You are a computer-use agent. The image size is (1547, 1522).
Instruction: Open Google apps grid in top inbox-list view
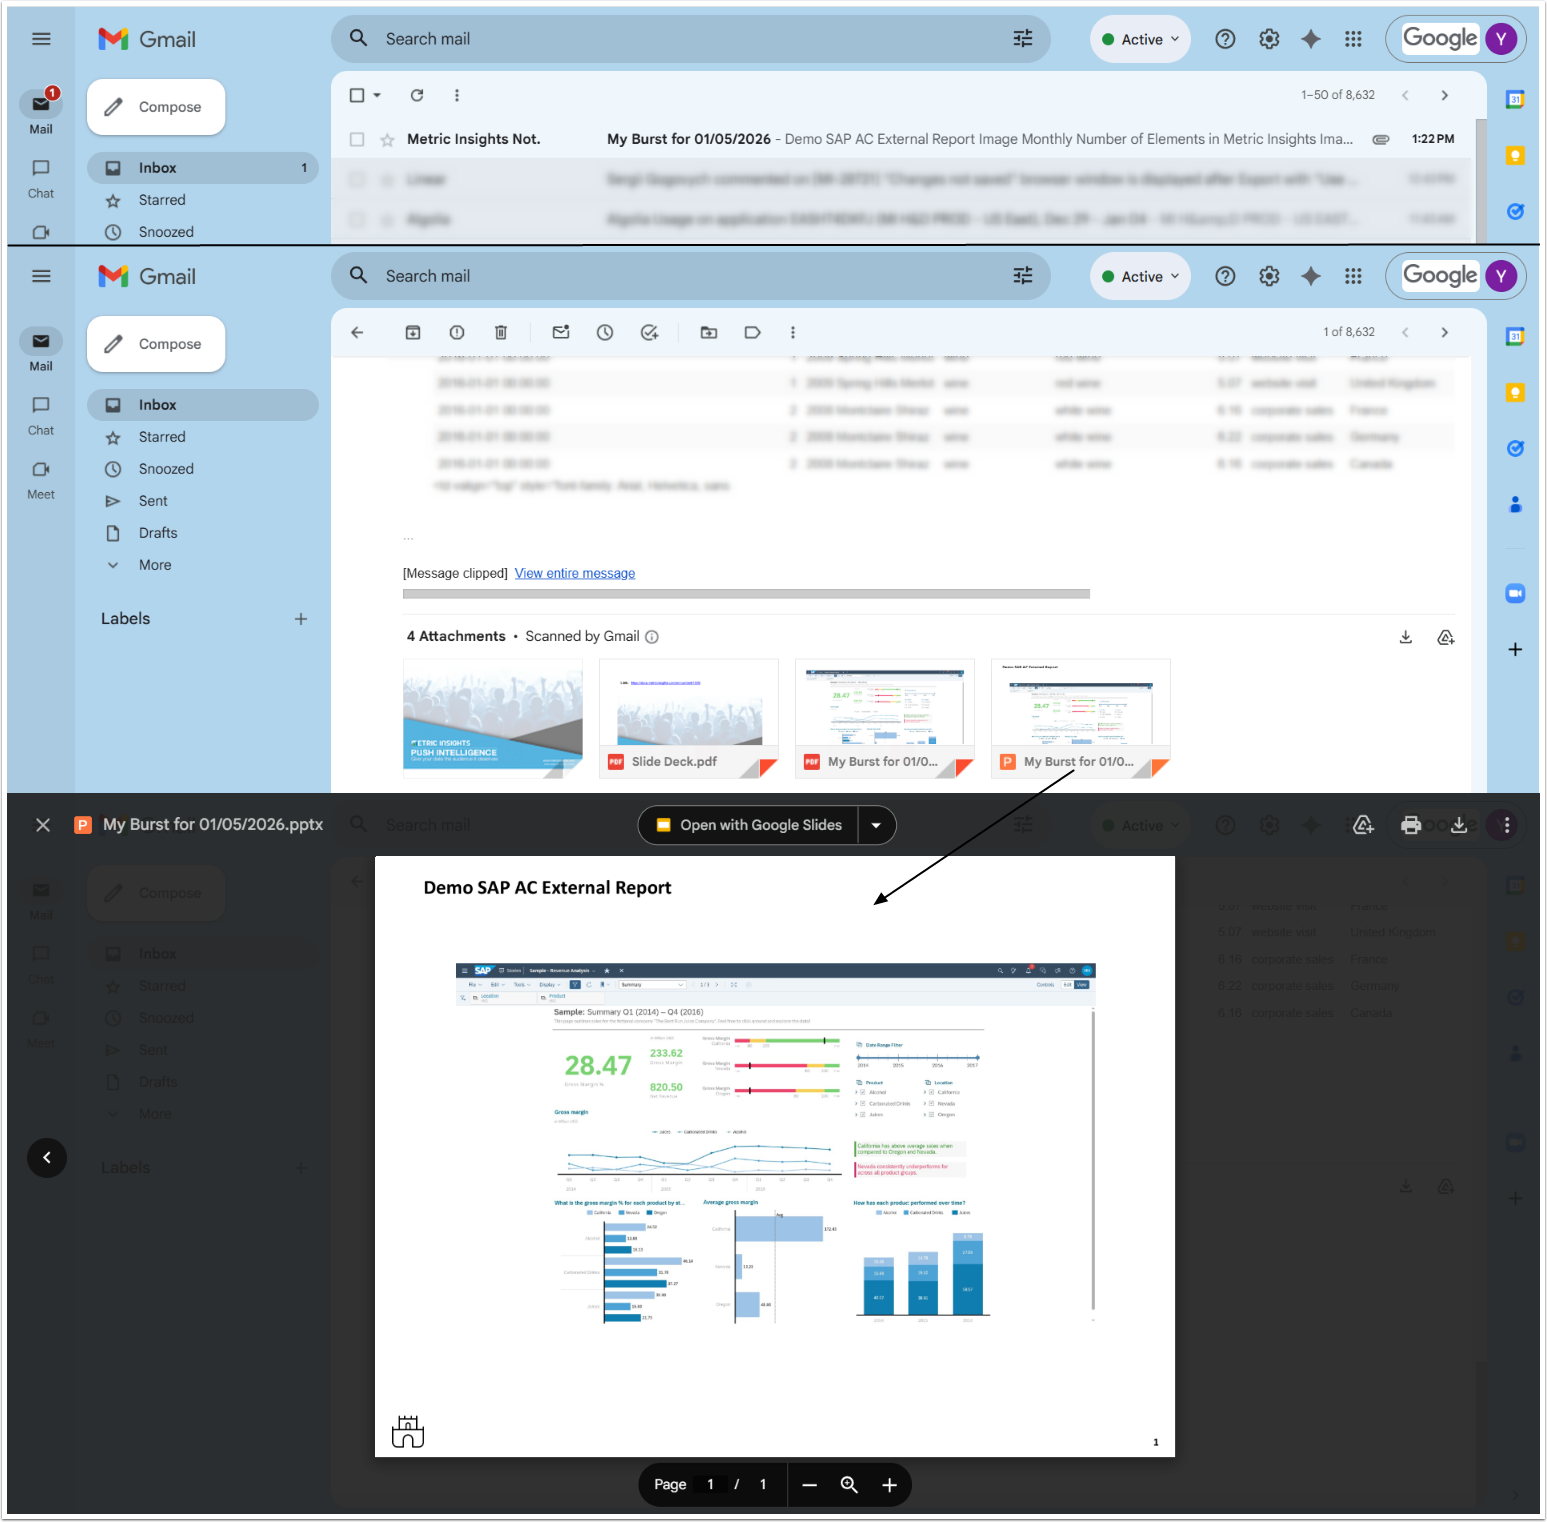tap(1353, 39)
